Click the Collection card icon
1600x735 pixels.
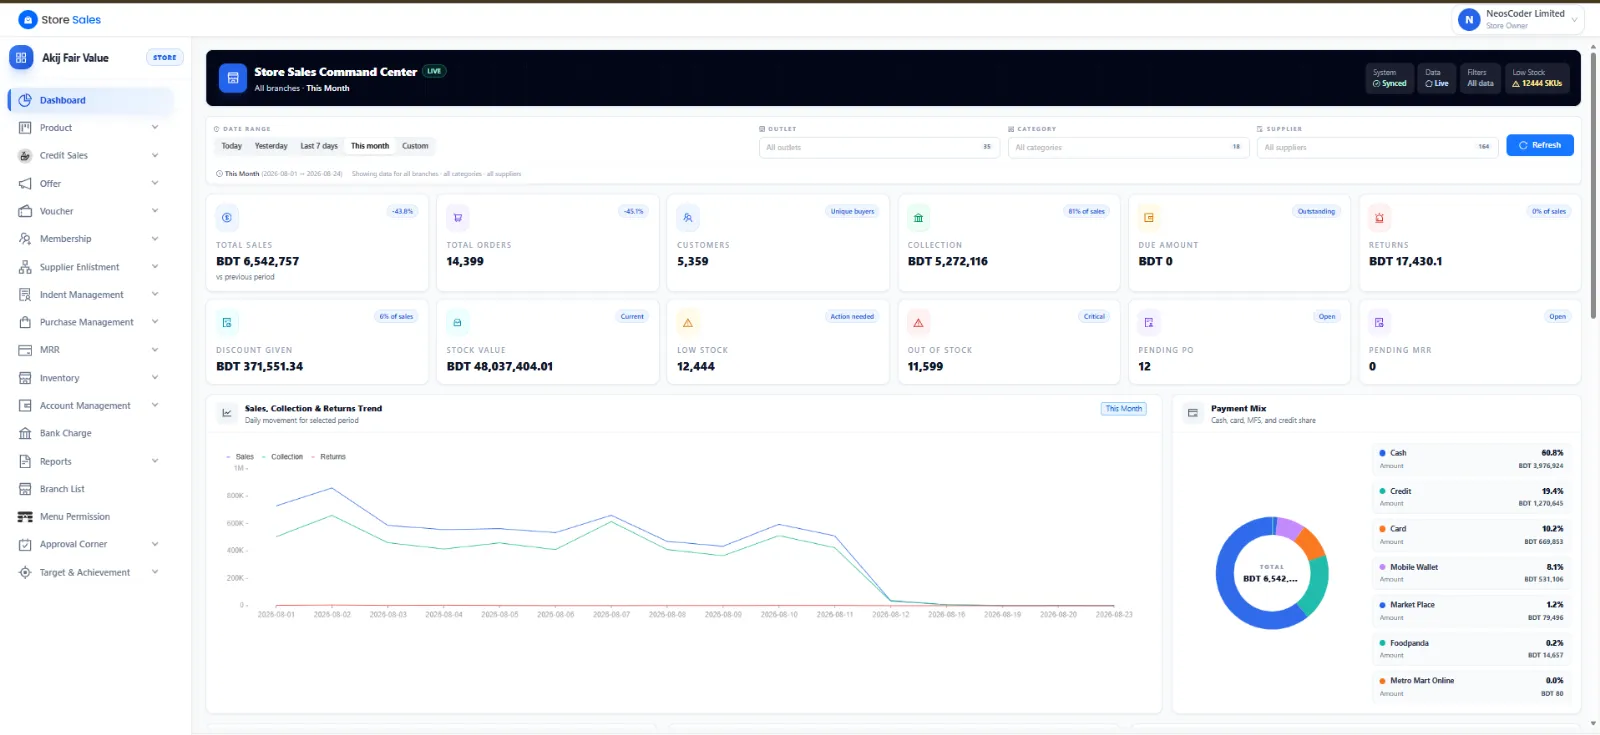[918, 217]
